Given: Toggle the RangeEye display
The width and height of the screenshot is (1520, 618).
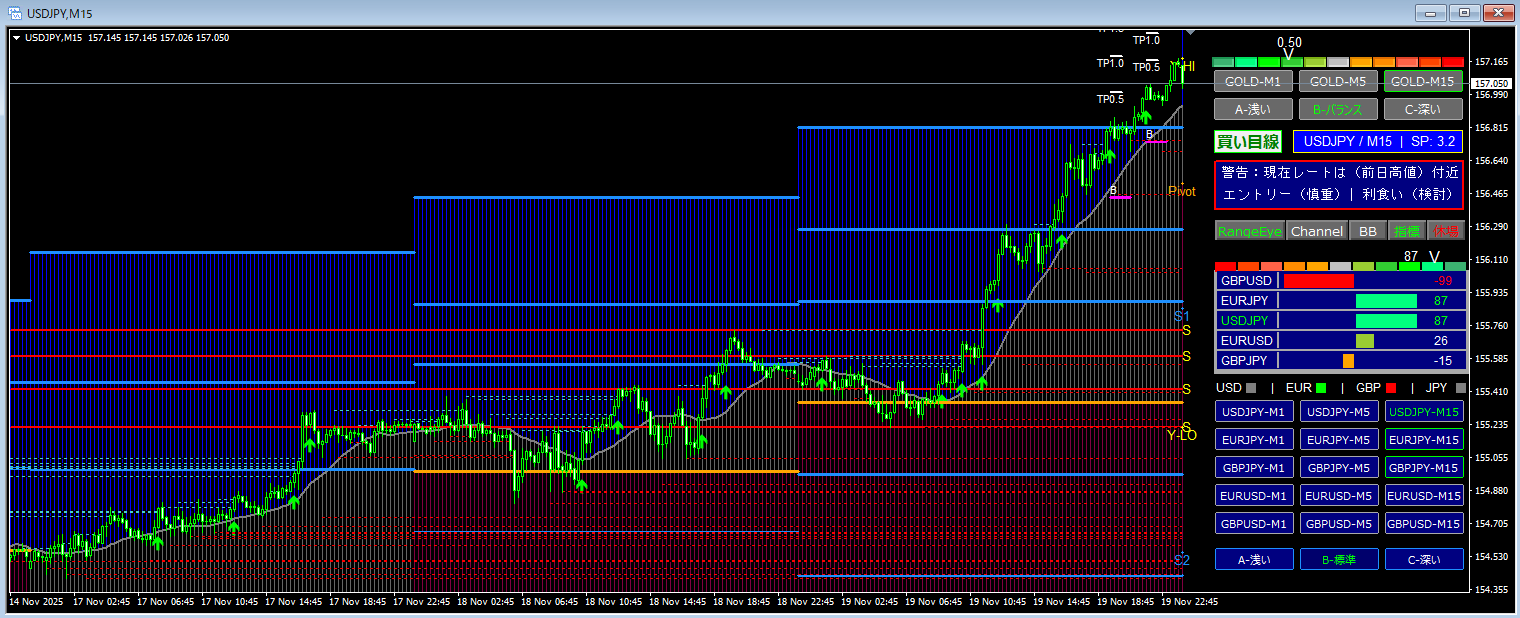Looking at the screenshot, I should (1249, 231).
